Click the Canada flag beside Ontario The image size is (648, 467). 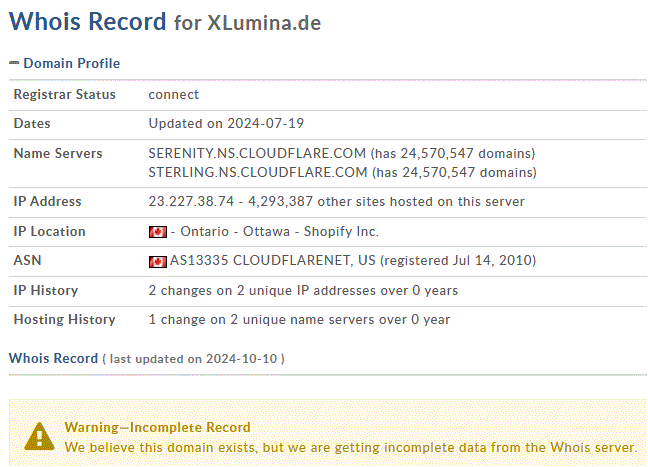[x=158, y=232]
